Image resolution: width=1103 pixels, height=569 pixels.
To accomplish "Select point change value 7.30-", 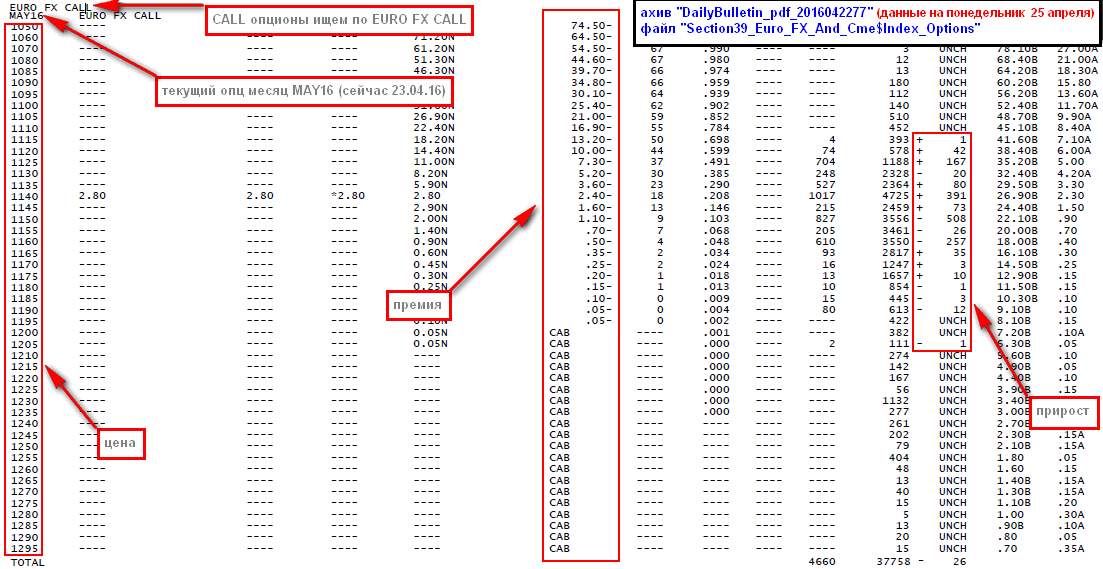I will 596,161.
